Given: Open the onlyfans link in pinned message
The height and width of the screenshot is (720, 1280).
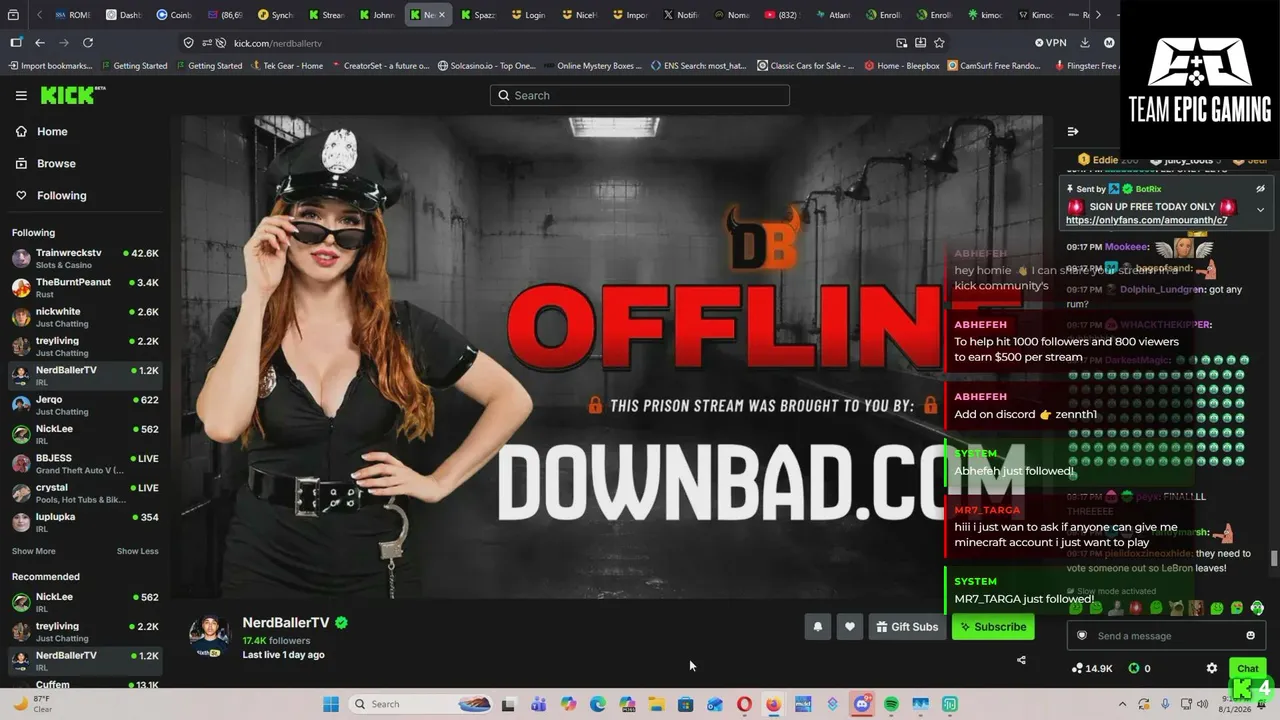Looking at the screenshot, I should [1146, 220].
